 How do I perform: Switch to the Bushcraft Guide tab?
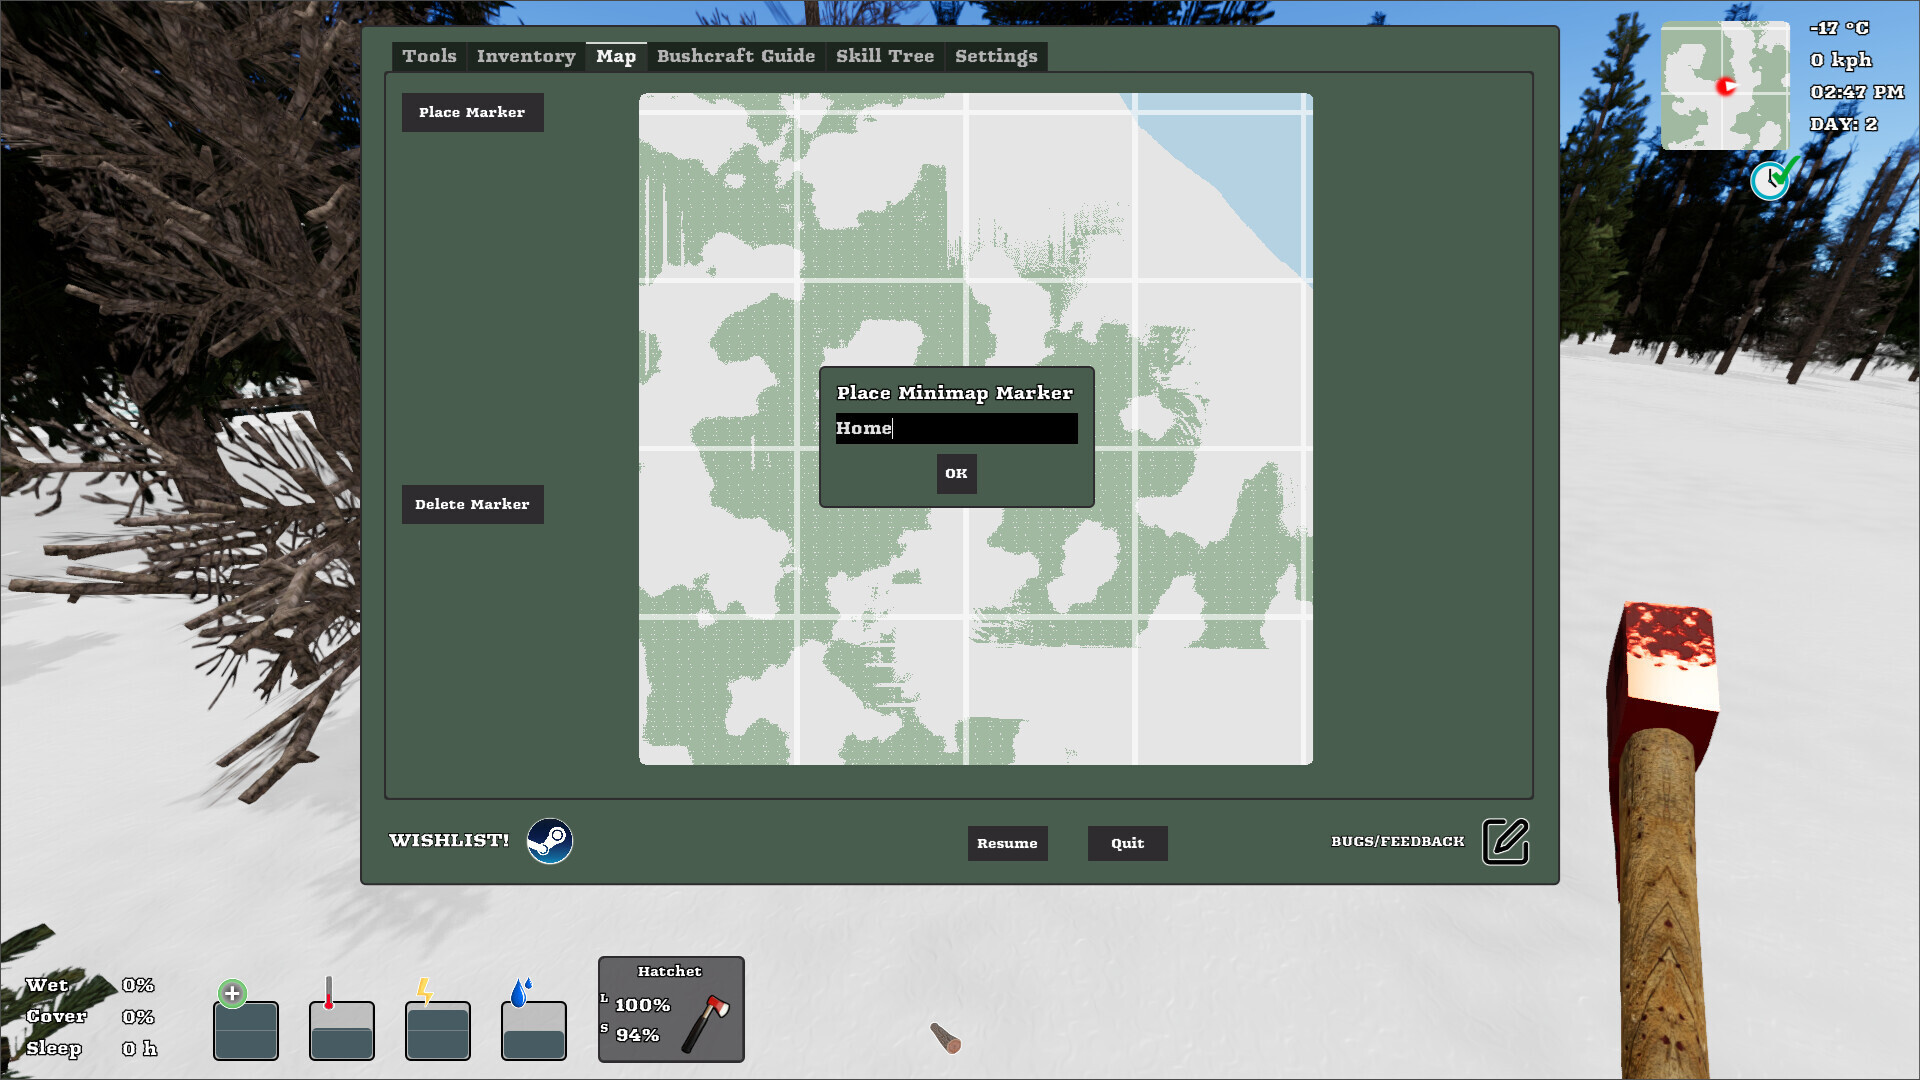[x=736, y=56]
